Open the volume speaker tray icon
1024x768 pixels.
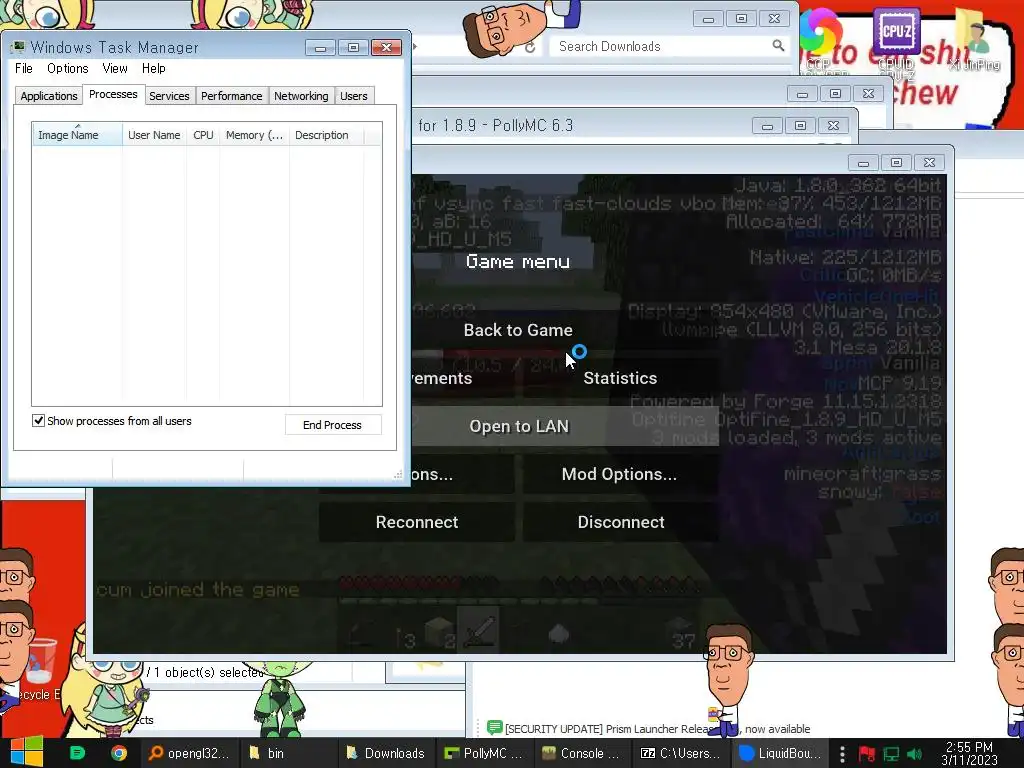point(915,754)
